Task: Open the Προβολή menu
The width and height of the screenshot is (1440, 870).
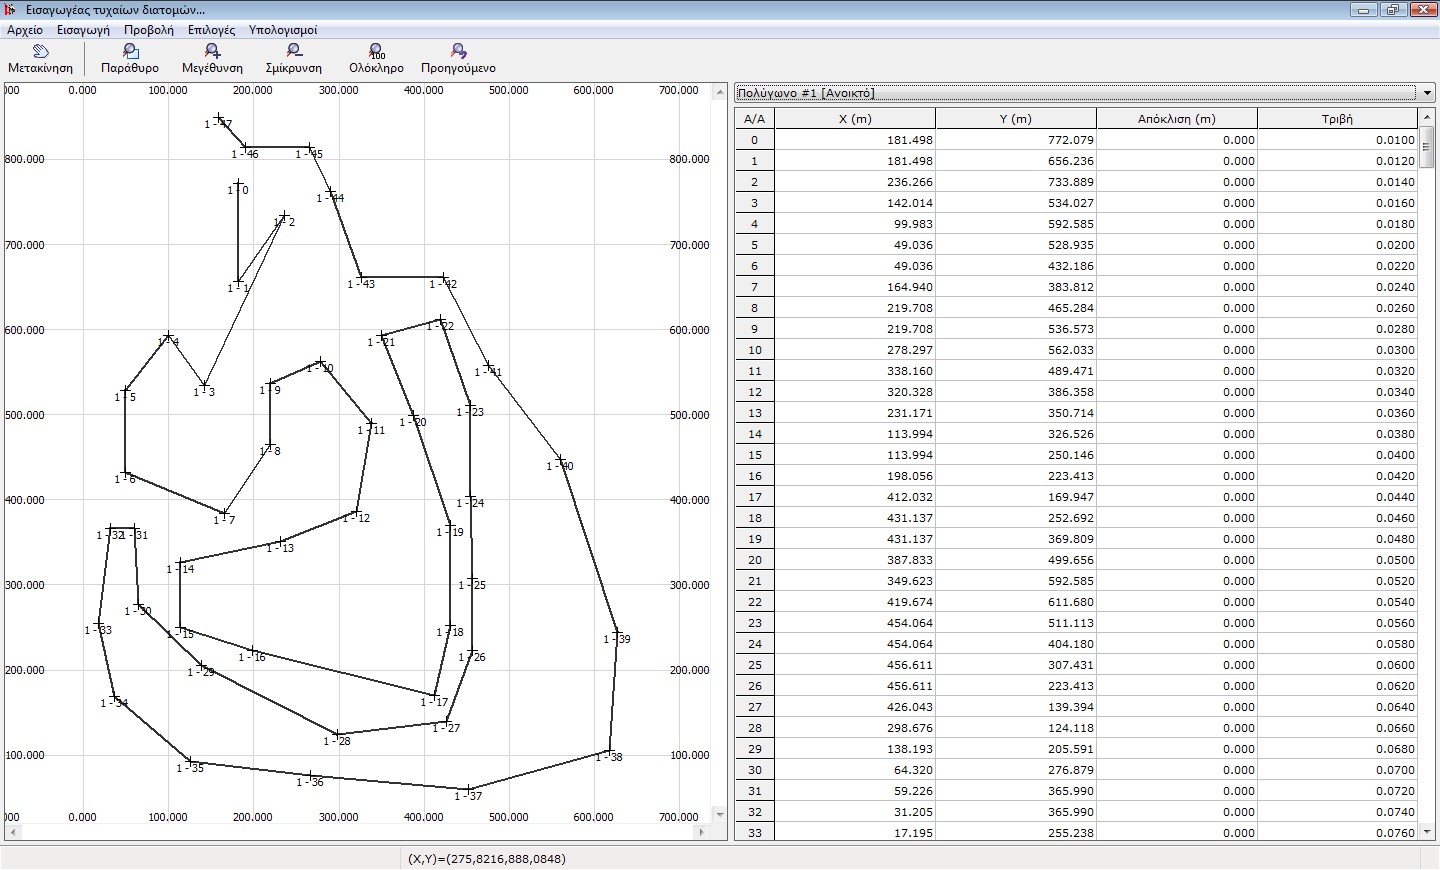Action: (x=148, y=30)
